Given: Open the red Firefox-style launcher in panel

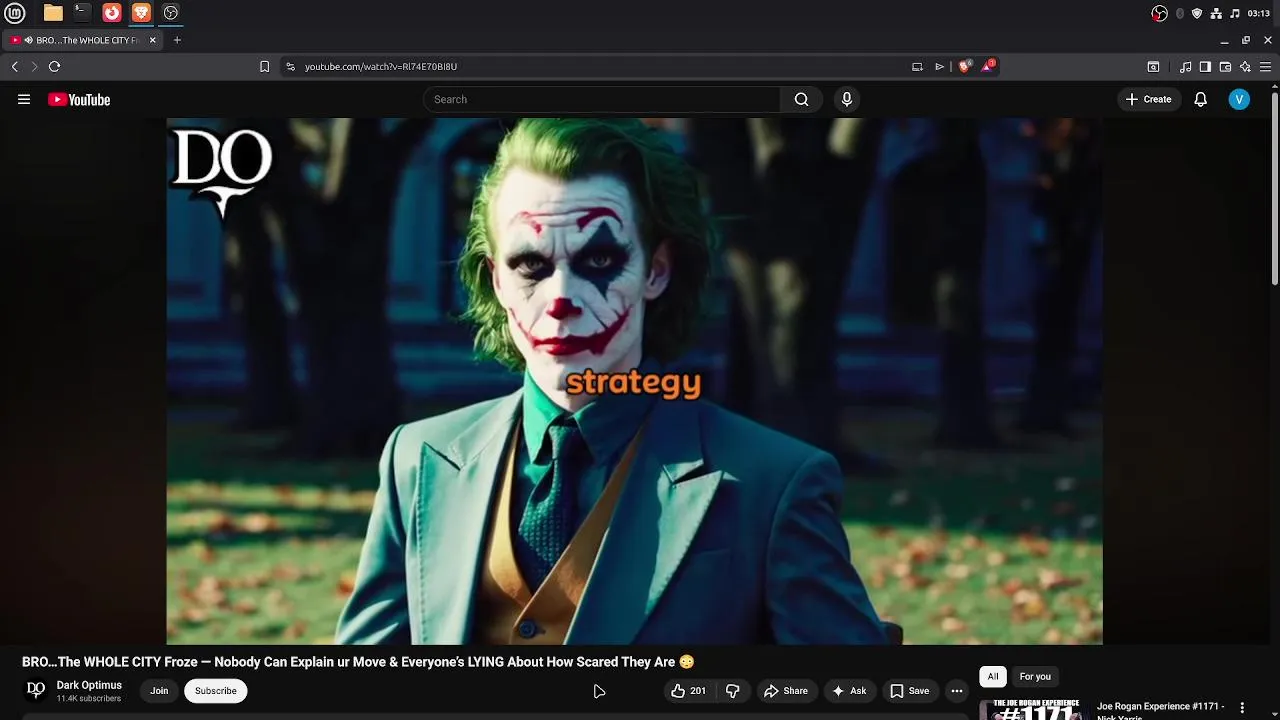Looking at the screenshot, I should pyautogui.click(x=112, y=13).
